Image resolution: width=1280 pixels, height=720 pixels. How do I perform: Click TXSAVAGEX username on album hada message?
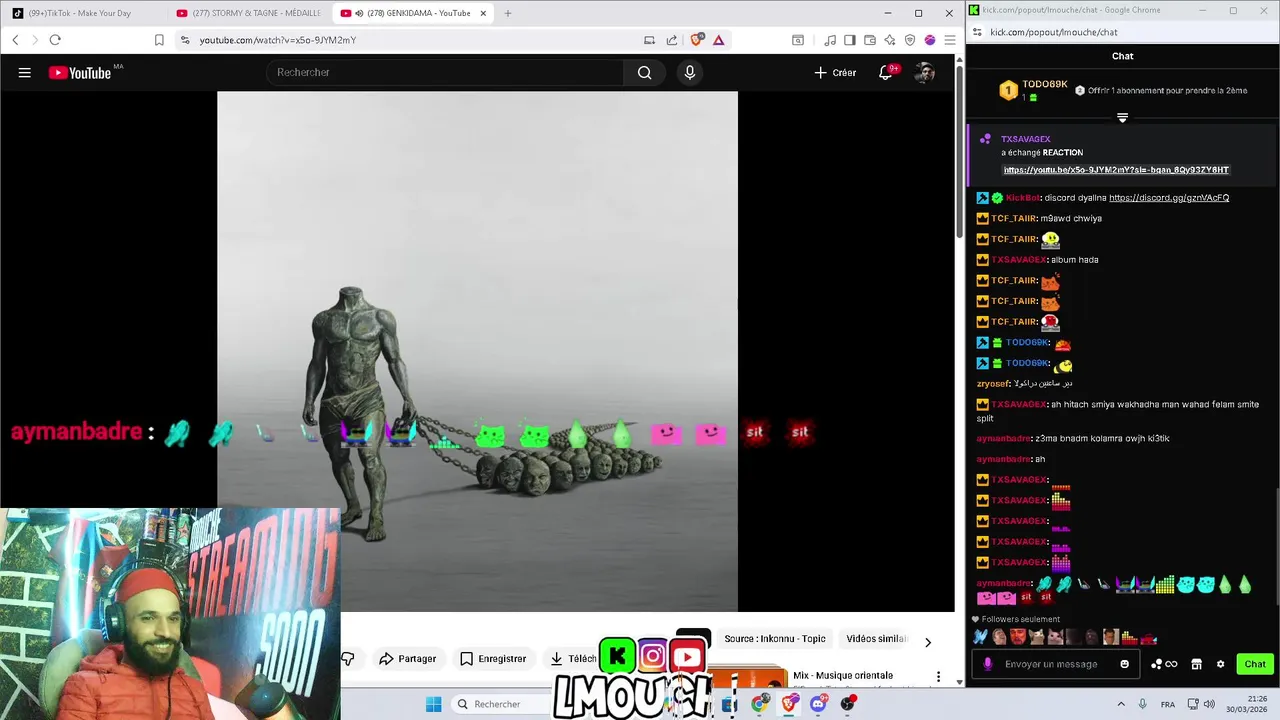tap(1019, 260)
